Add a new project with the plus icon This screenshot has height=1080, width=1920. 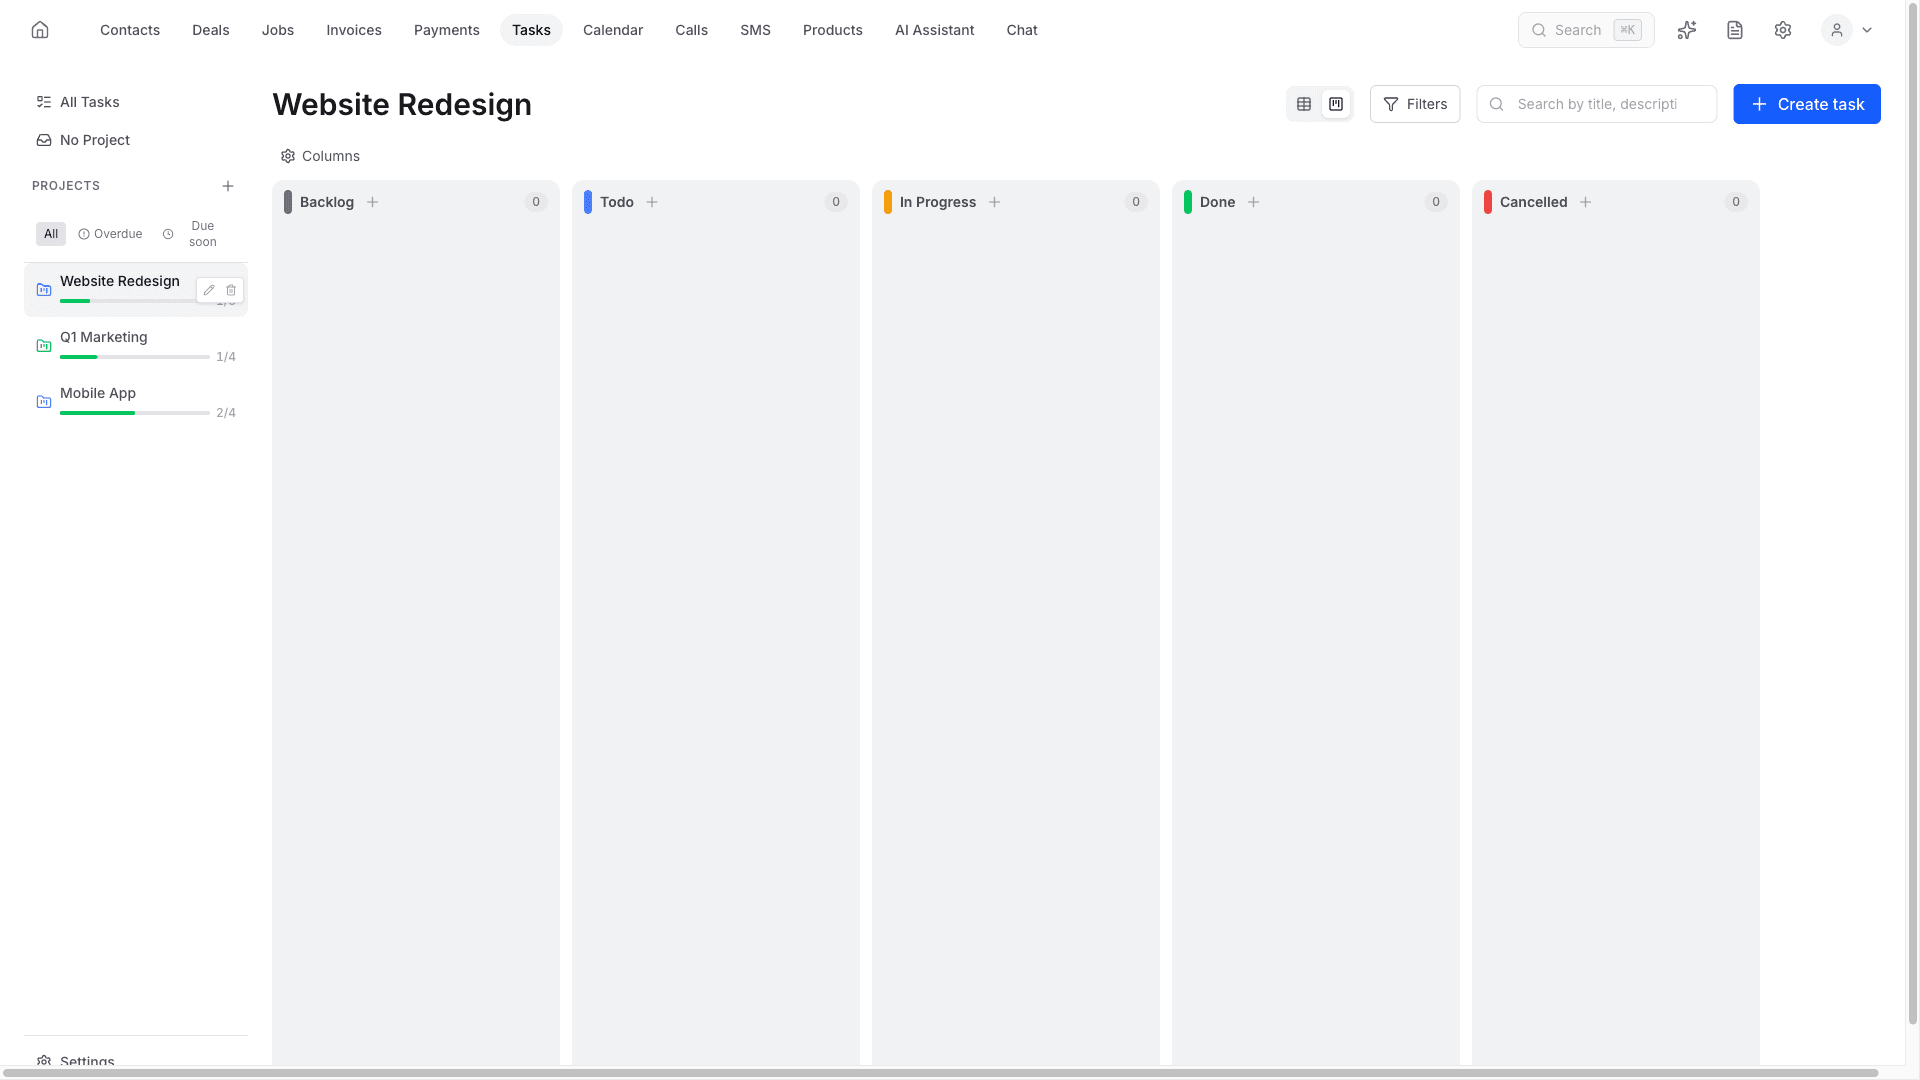pyautogui.click(x=228, y=186)
